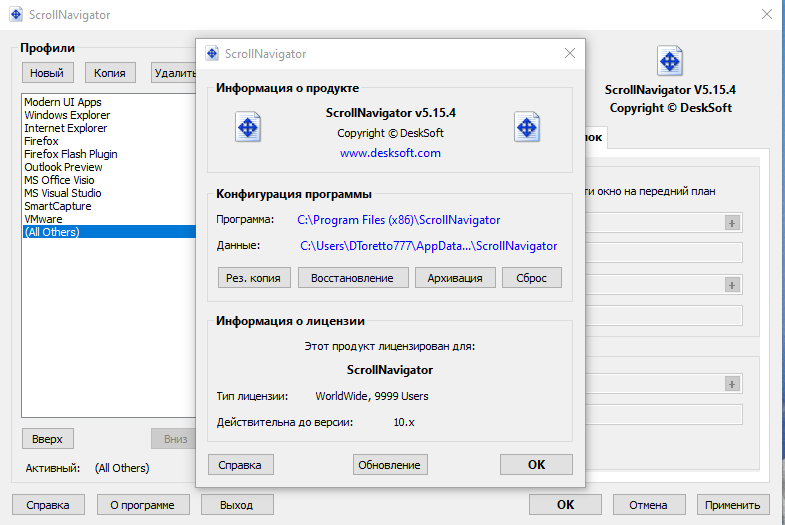The height and width of the screenshot is (525, 785).
Task: Select the (All Others) profile
Action: [109, 232]
